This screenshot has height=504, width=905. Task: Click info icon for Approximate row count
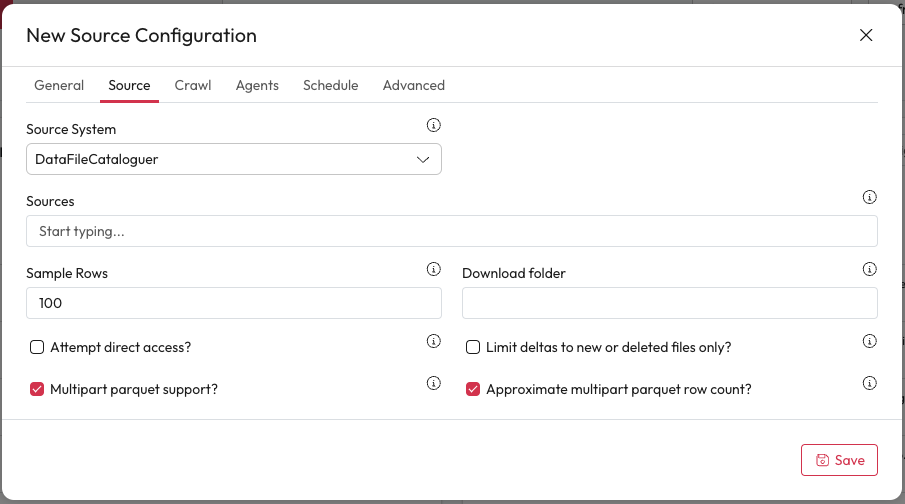869,383
